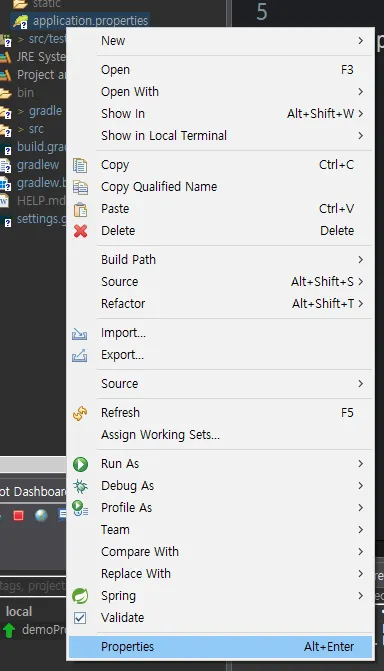Screen dimensions: 384x671
Task: Click the Paste clipboard icon
Action: point(80,209)
